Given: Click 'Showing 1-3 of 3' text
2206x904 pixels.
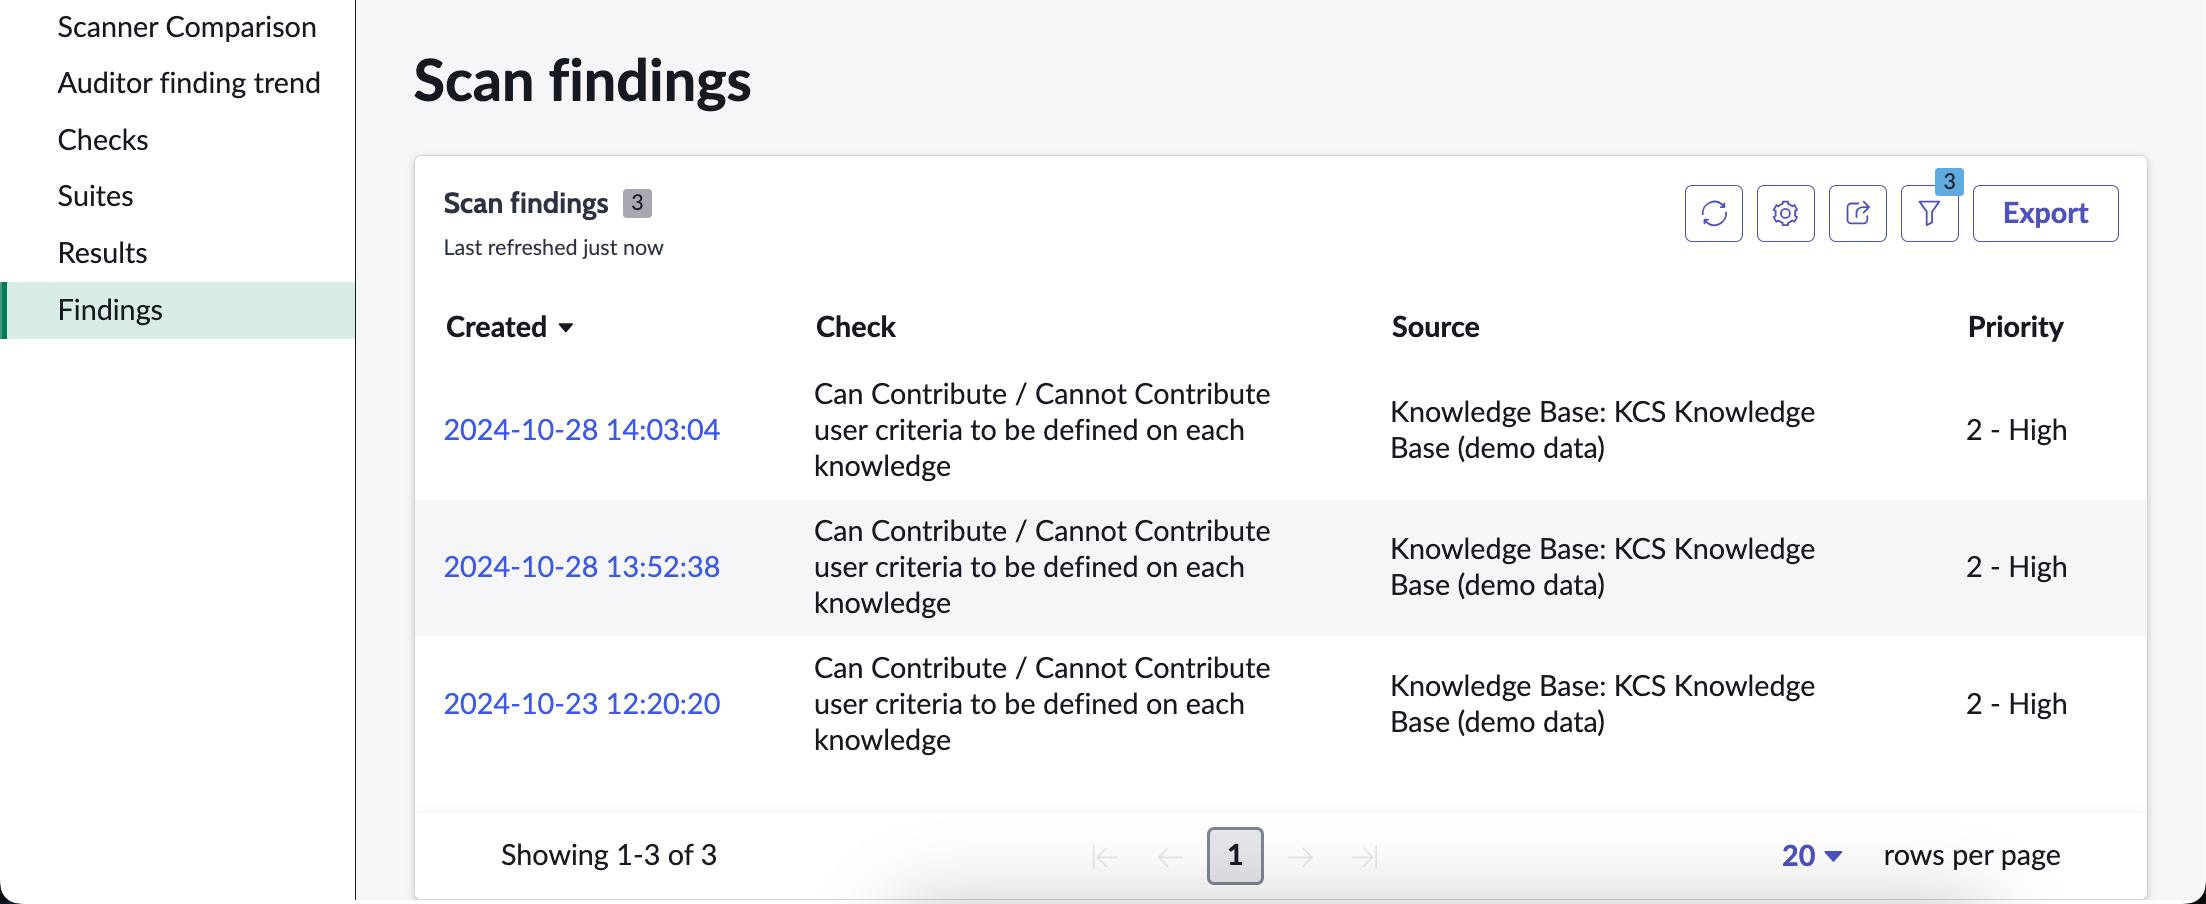Looking at the screenshot, I should tap(609, 856).
